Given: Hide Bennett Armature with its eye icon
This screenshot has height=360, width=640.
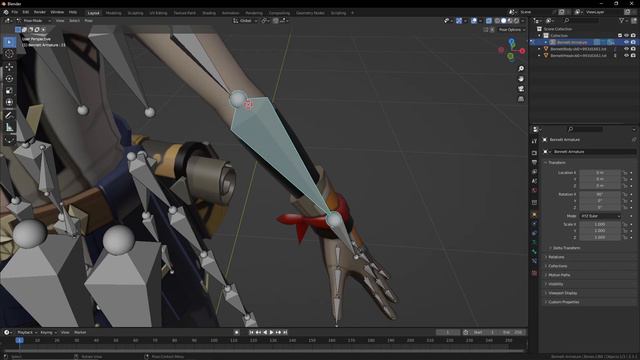Looking at the screenshot, I should [x=627, y=42].
